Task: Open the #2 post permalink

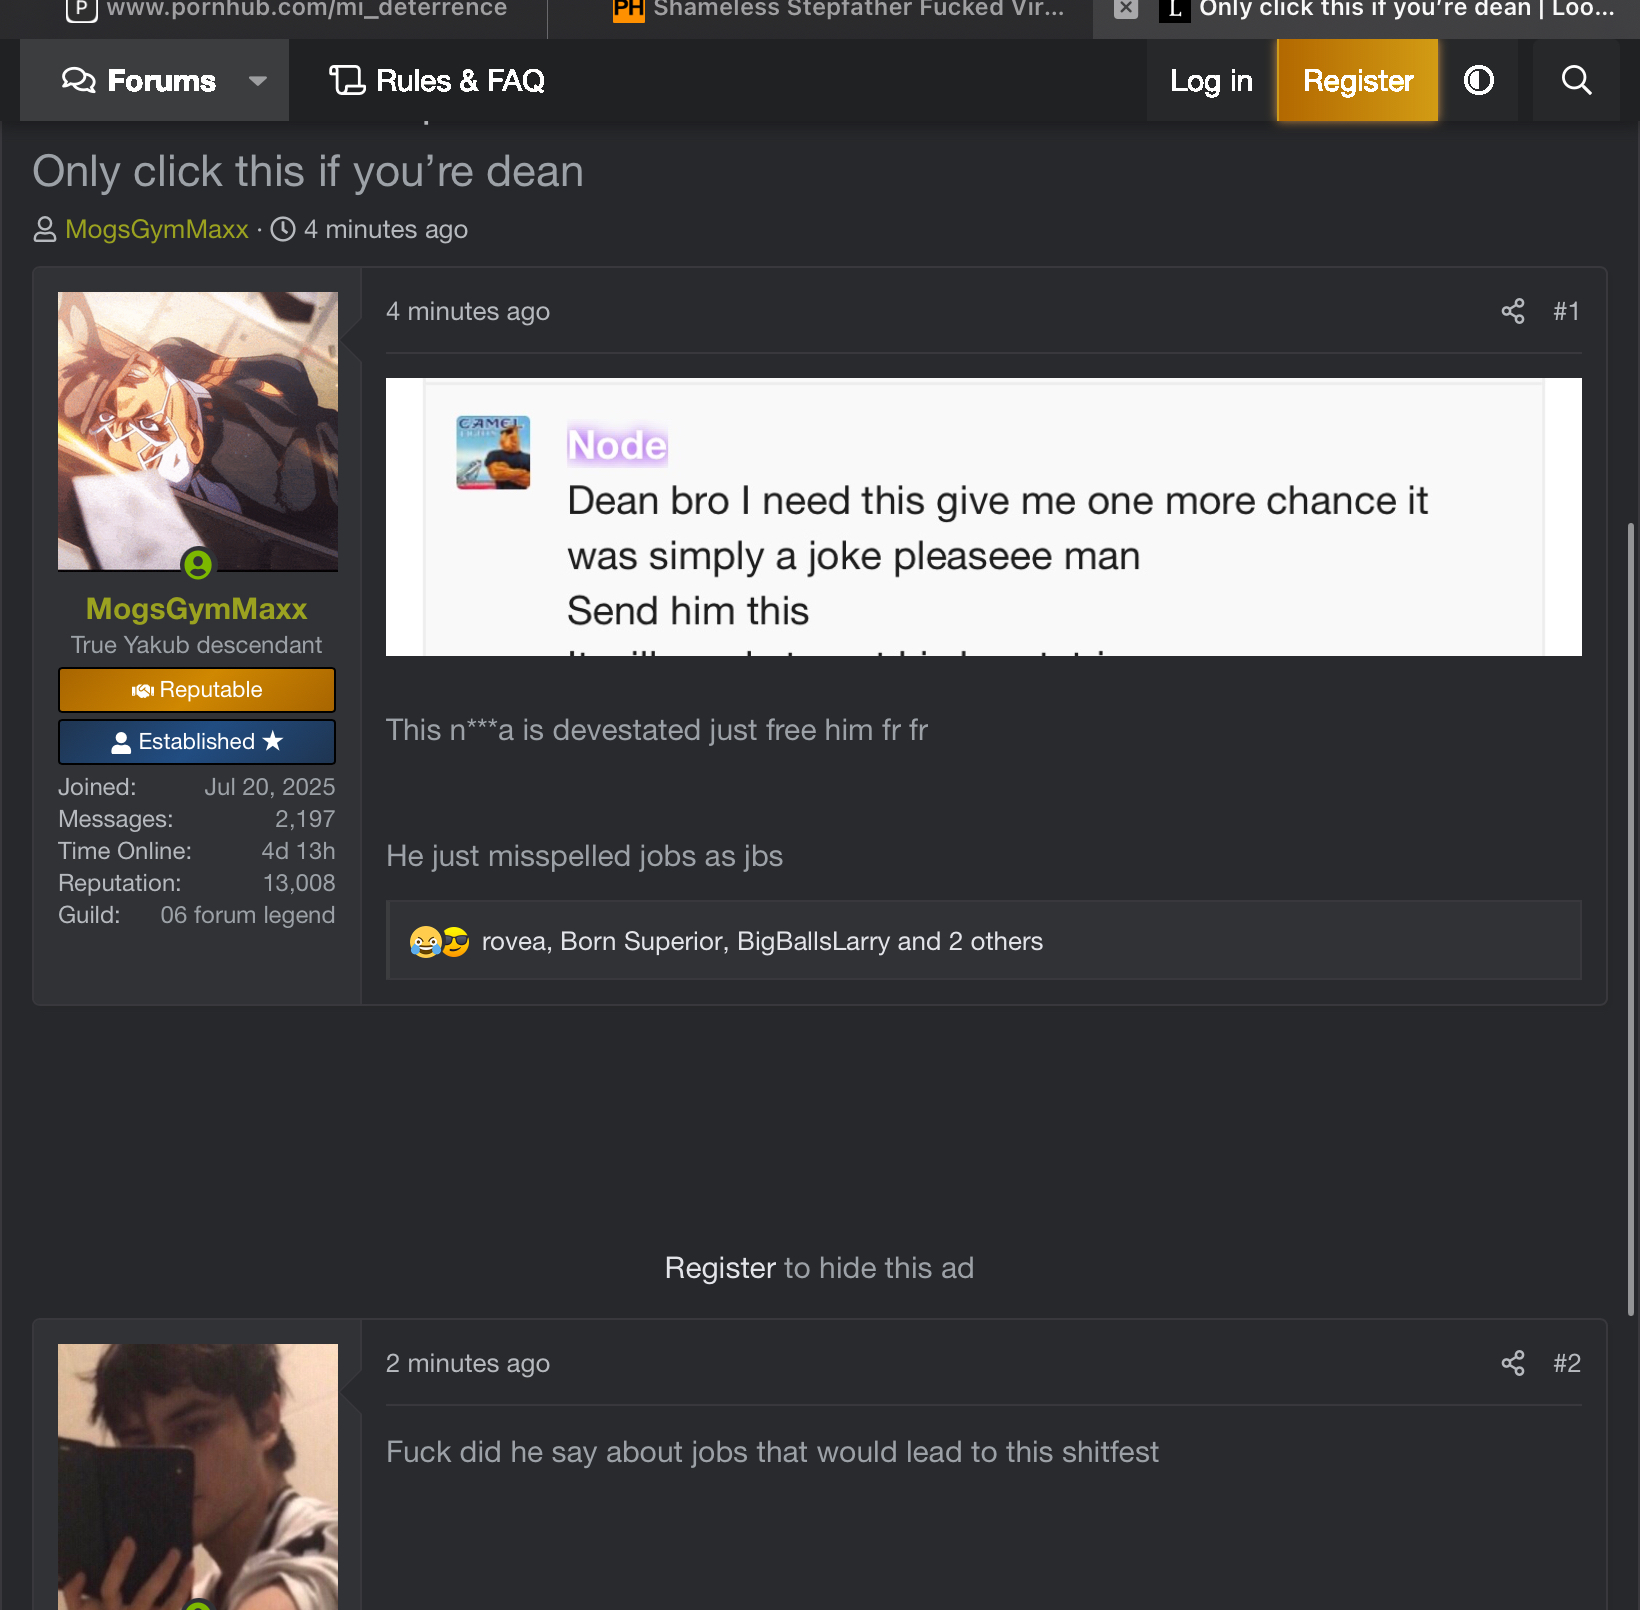Action: (1566, 1363)
